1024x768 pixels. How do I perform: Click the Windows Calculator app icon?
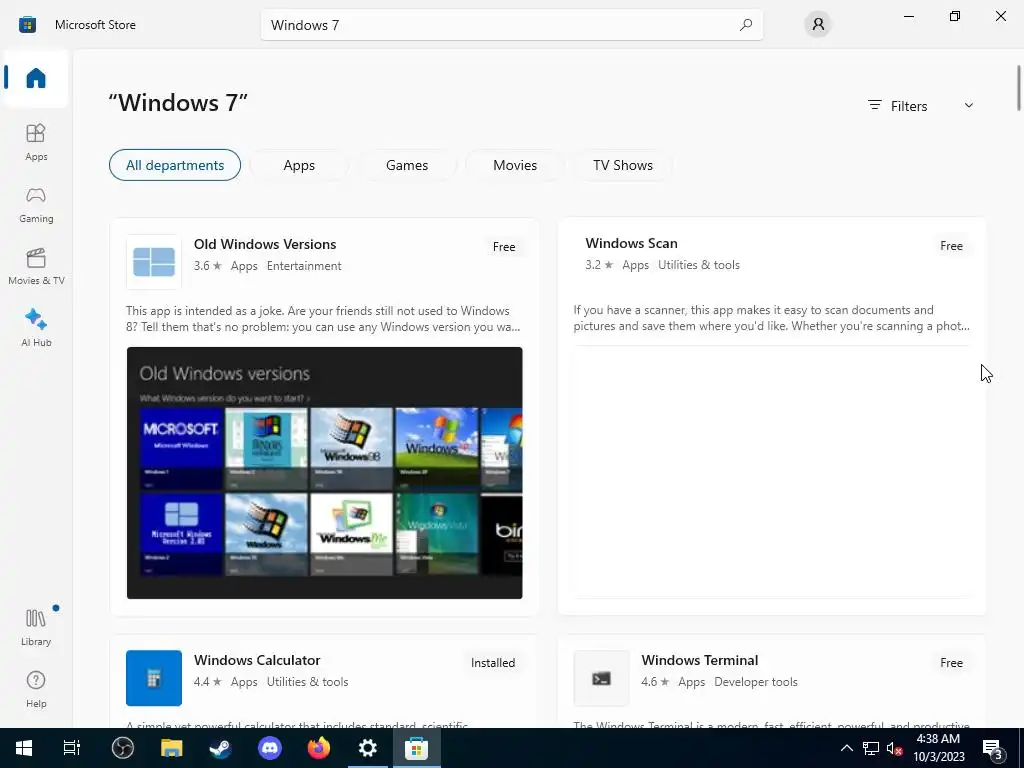[x=153, y=678]
